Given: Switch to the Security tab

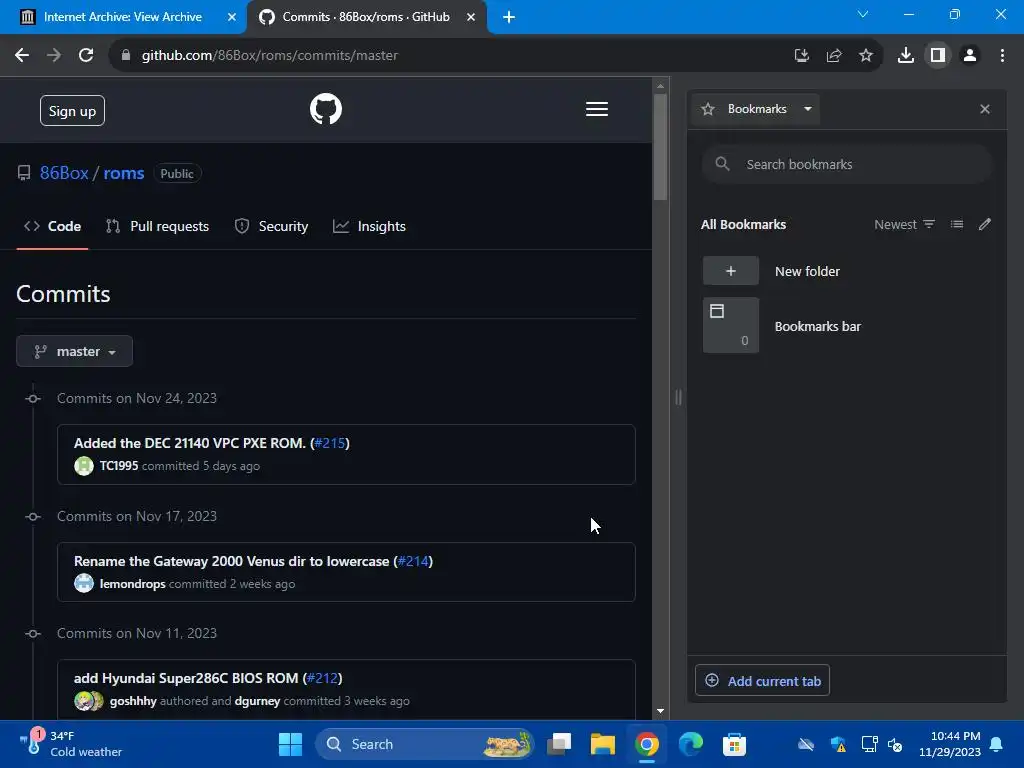Looking at the screenshot, I should pos(271,226).
